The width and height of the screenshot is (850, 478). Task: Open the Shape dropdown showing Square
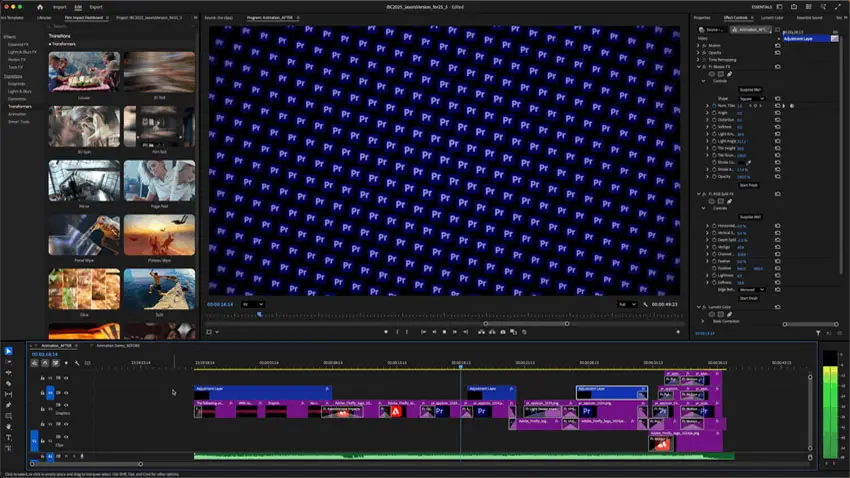click(x=752, y=99)
